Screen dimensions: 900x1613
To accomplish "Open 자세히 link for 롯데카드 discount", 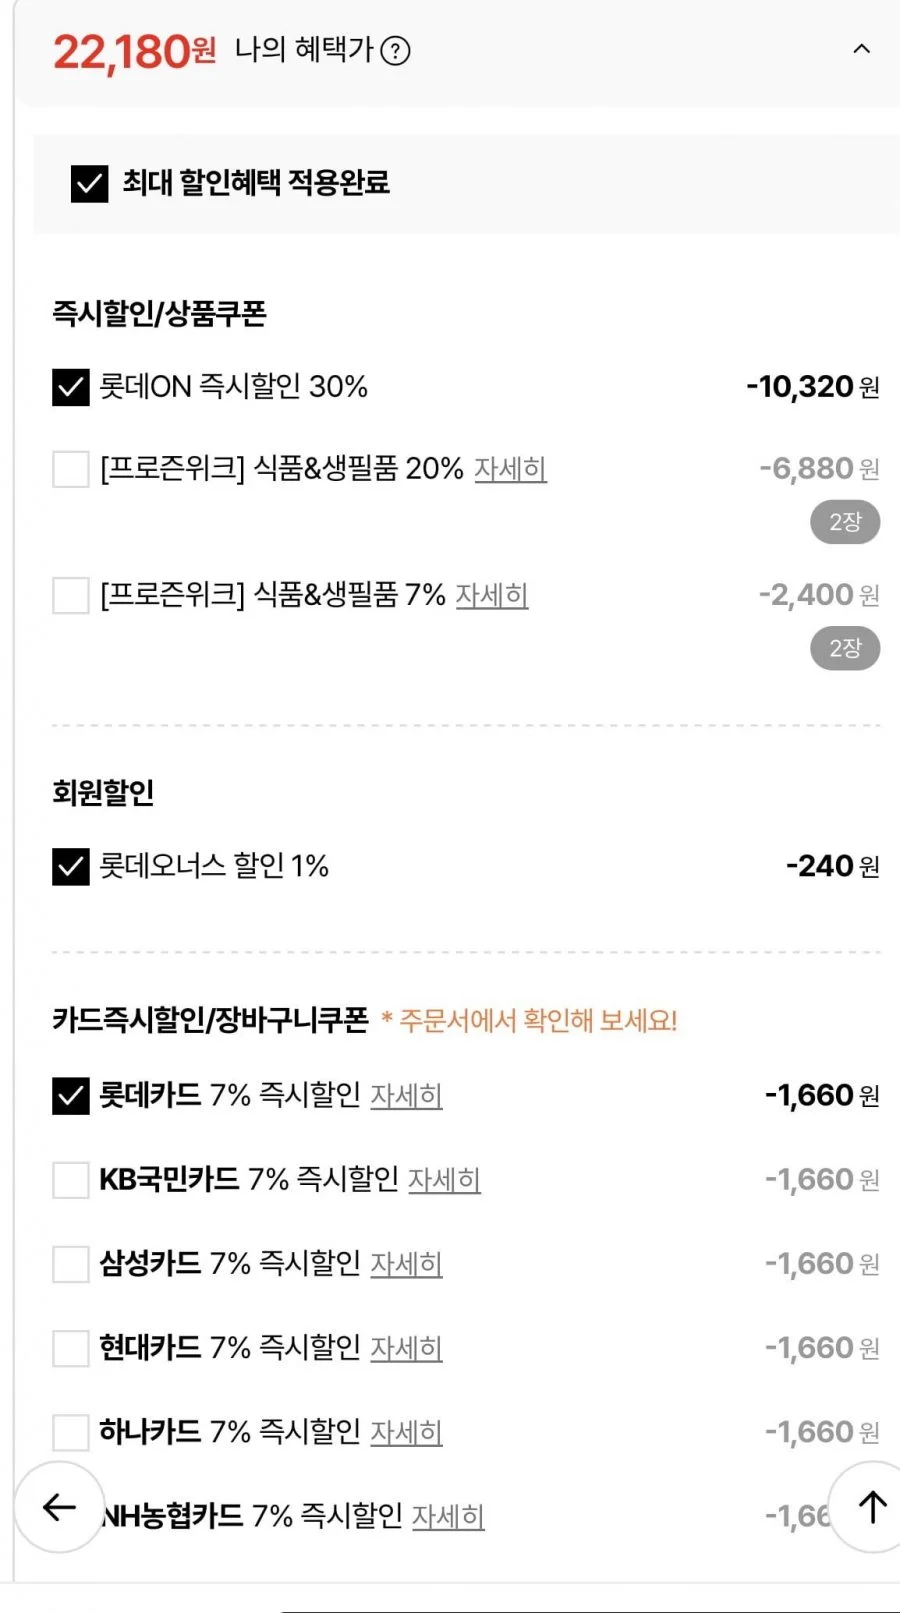I will (x=406, y=1096).
